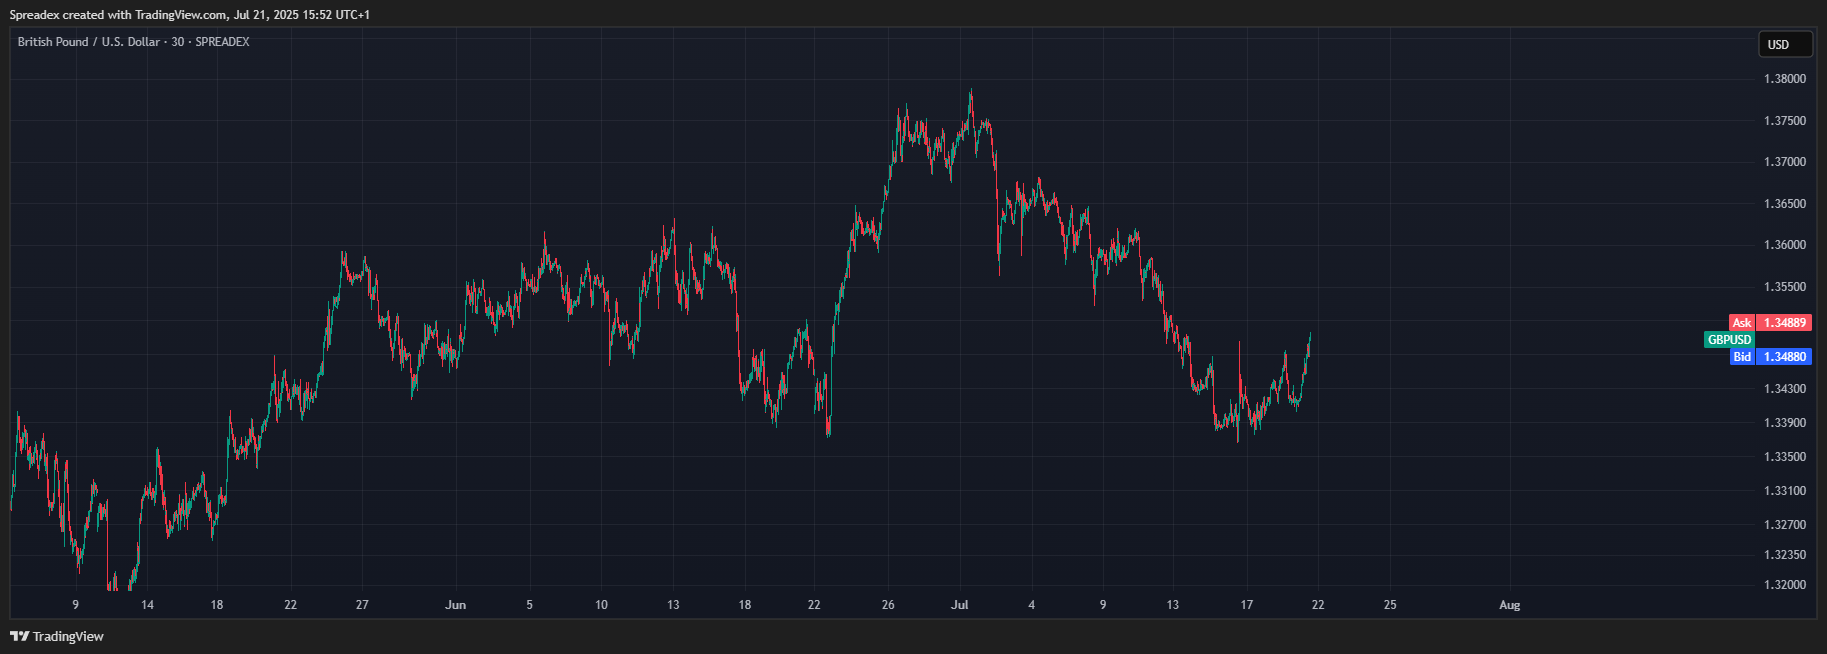Viewport: 1827px width, 654px height.
Task: Click the 1.32000 price axis label
Action: [x=1785, y=585]
